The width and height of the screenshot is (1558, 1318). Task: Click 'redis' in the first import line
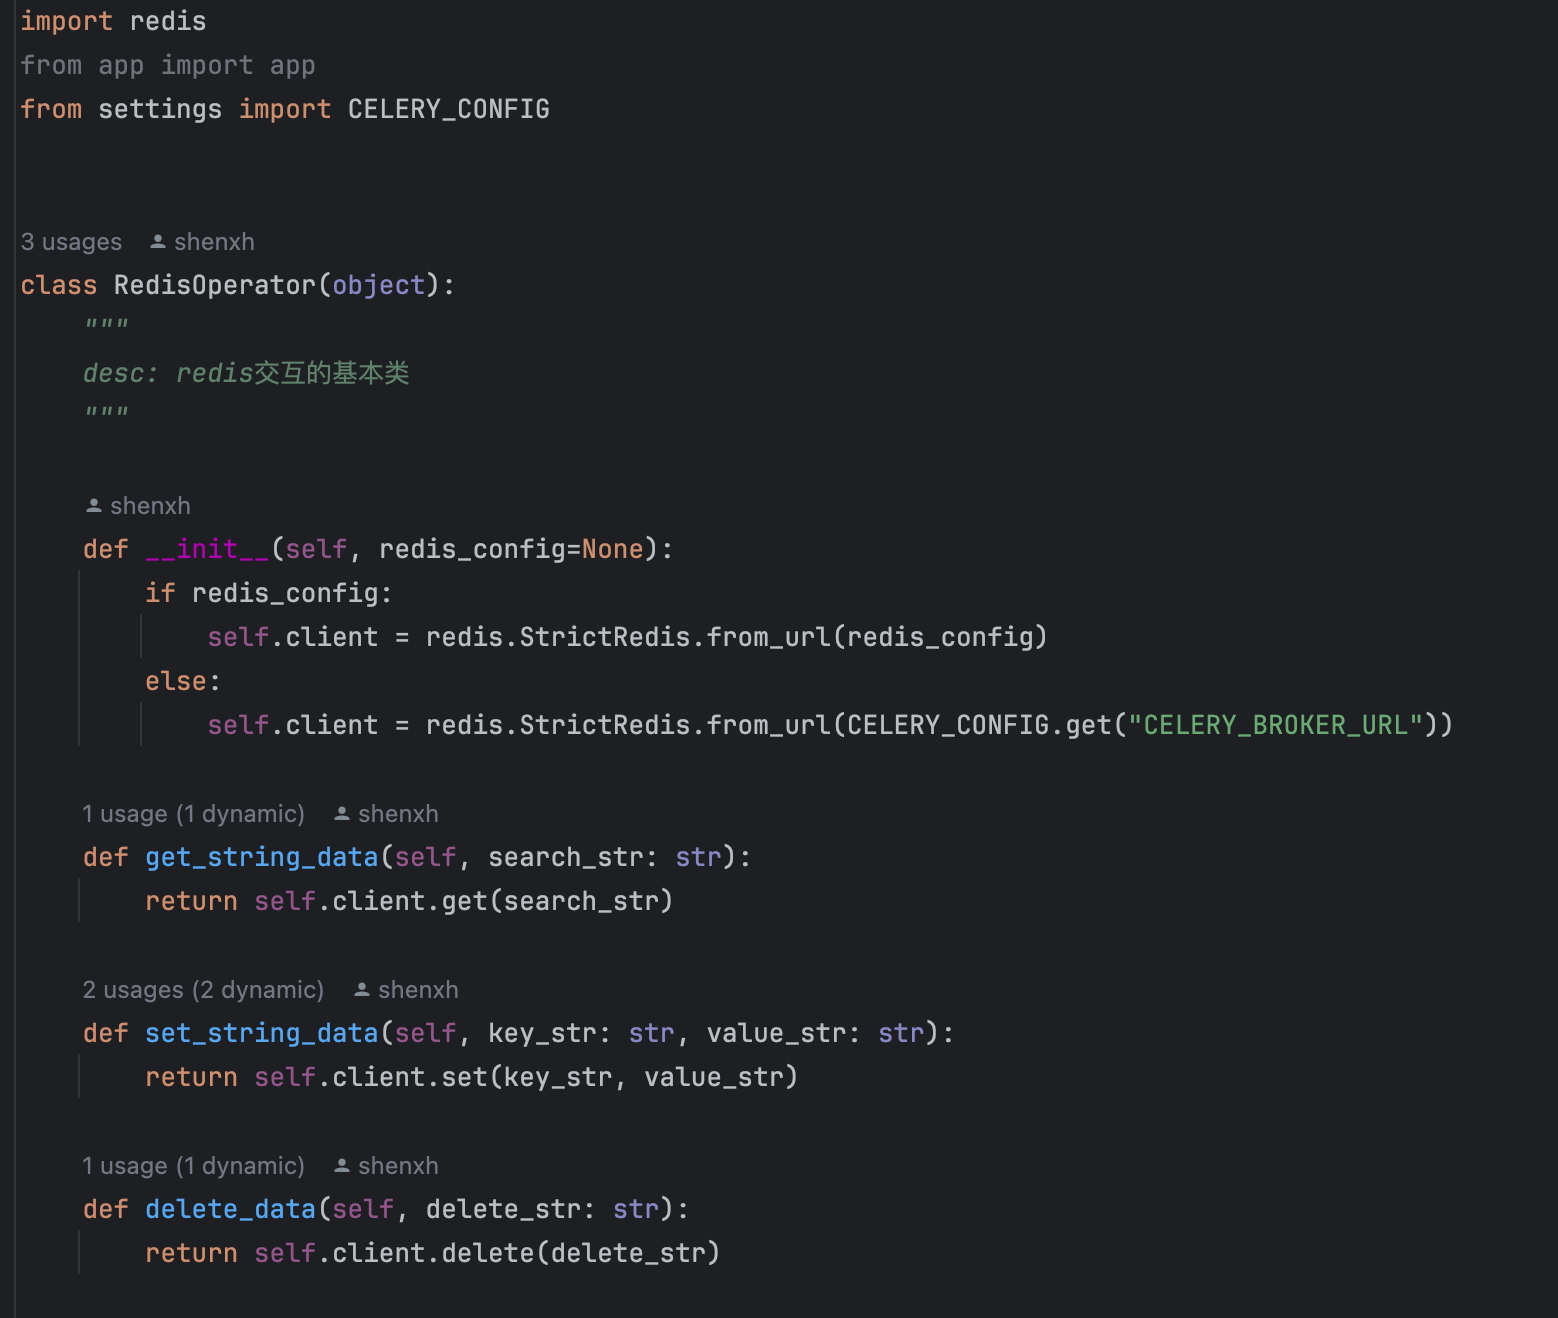tap(168, 22)
